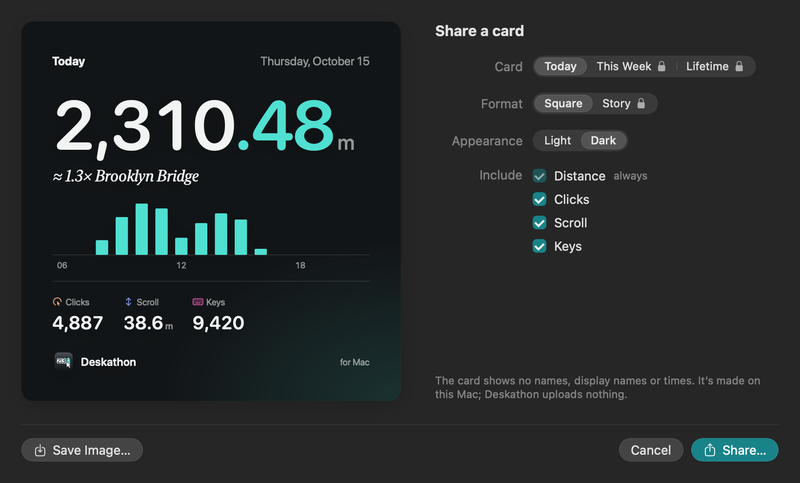Click the Deskathon app icon on card
This screenshot has height=483, width=800.
coord(64,362)
